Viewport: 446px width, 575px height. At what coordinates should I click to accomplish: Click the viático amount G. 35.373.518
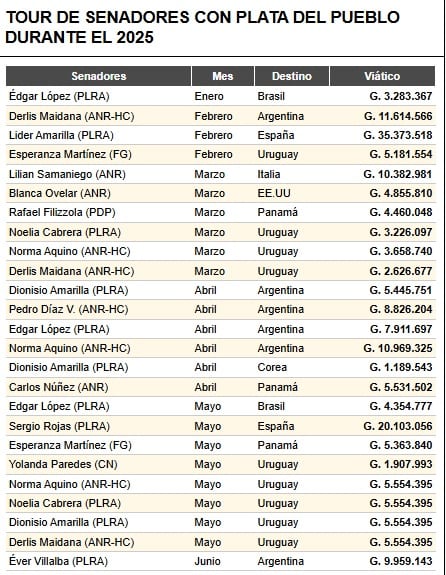(398, 135)
